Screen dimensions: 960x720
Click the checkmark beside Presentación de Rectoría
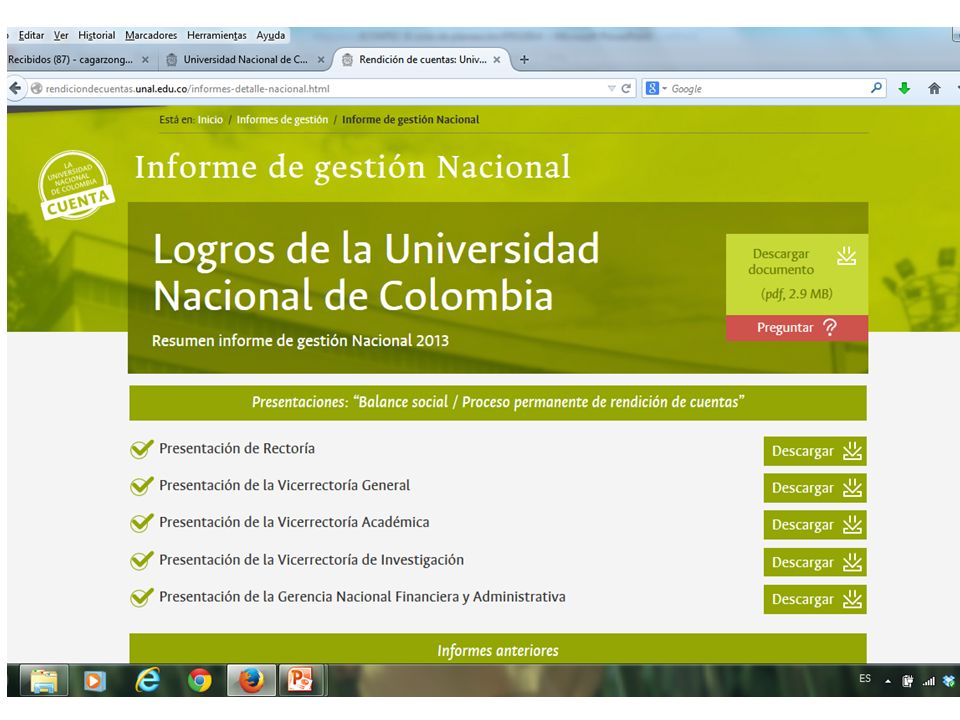click(x=141, y=449)
